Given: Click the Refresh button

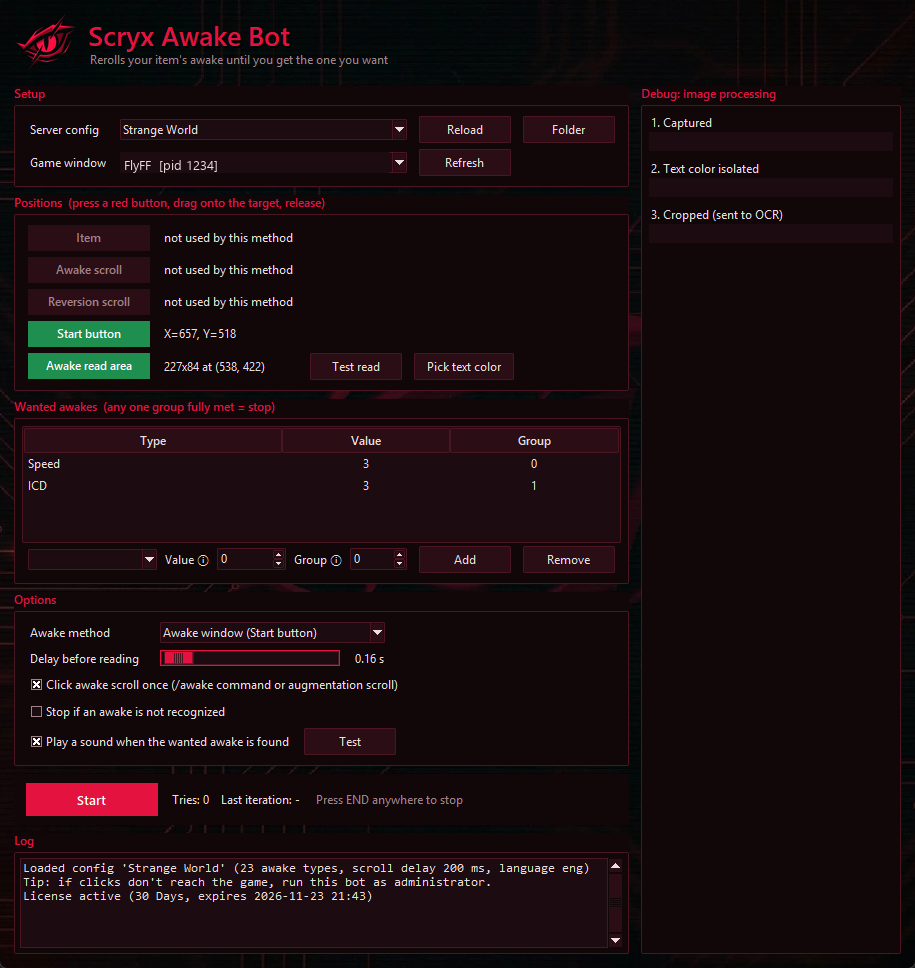Looking at the screenshot, I should pos(465,162).
